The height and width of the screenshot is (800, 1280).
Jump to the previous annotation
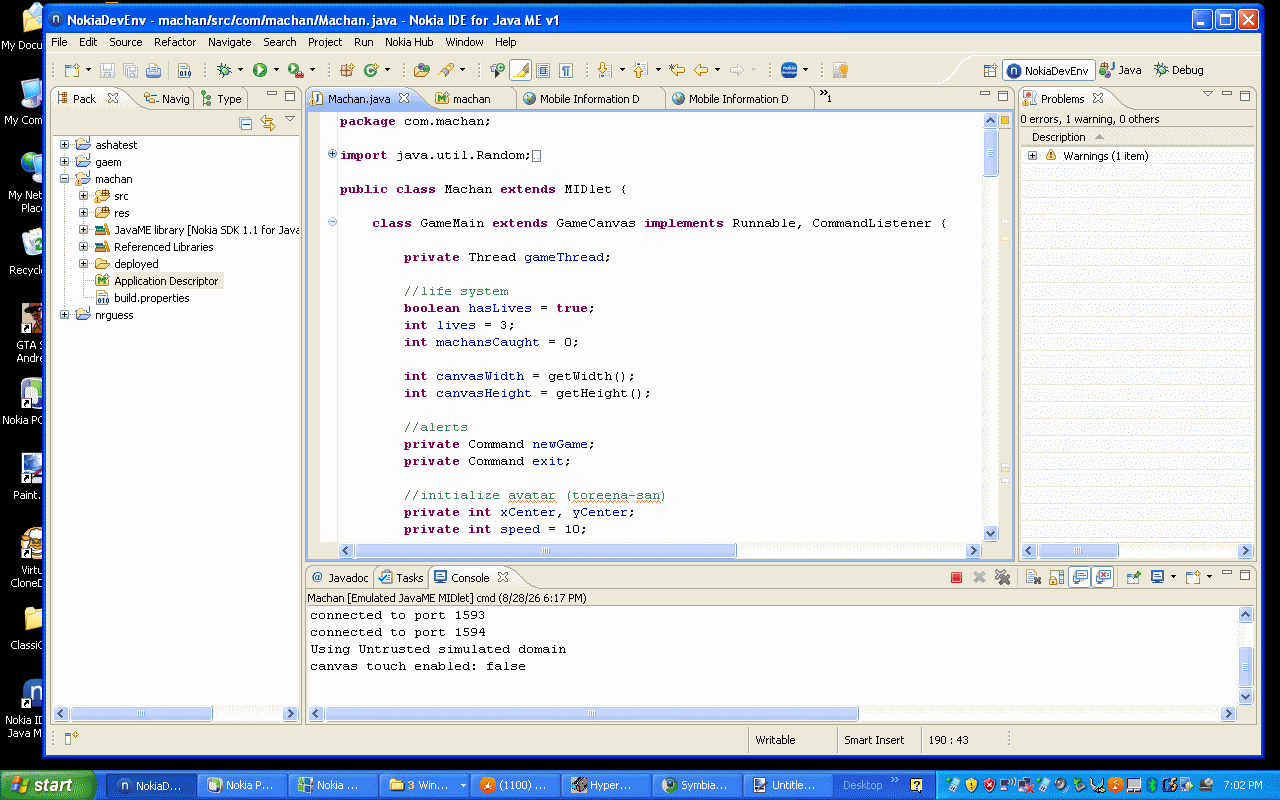[x=640, y=70]
